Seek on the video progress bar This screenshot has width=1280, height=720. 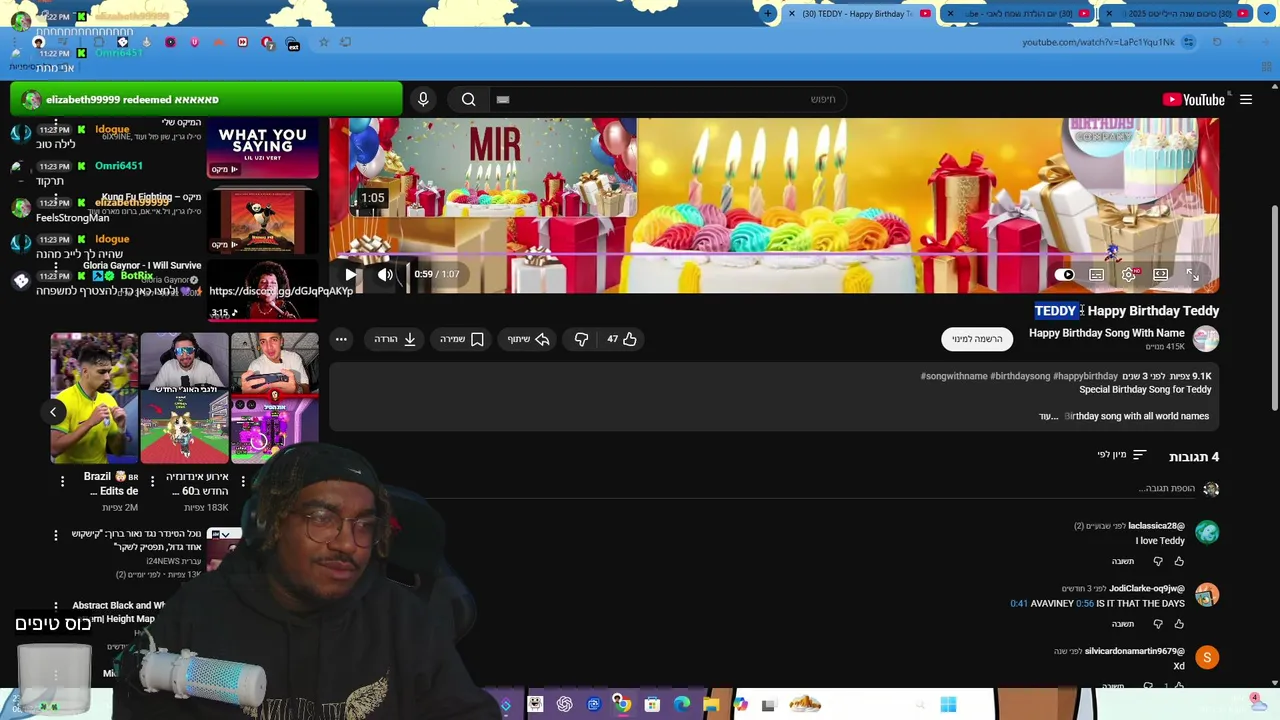point(774,255)
